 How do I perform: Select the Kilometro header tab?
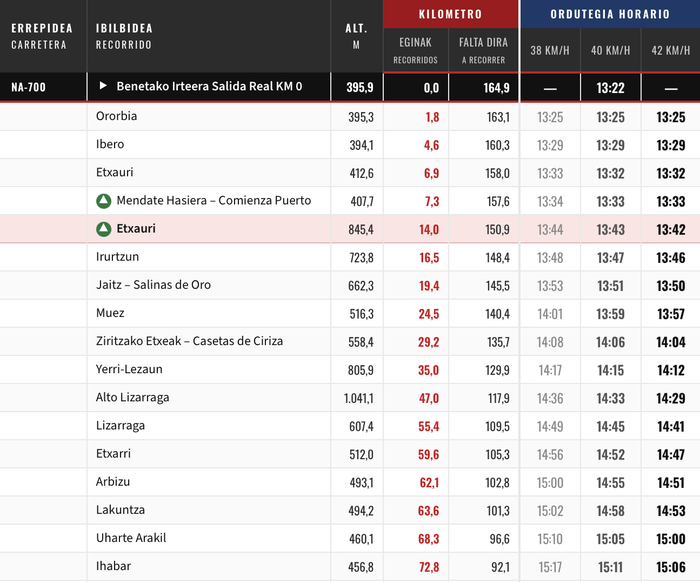tap(450, 14)
